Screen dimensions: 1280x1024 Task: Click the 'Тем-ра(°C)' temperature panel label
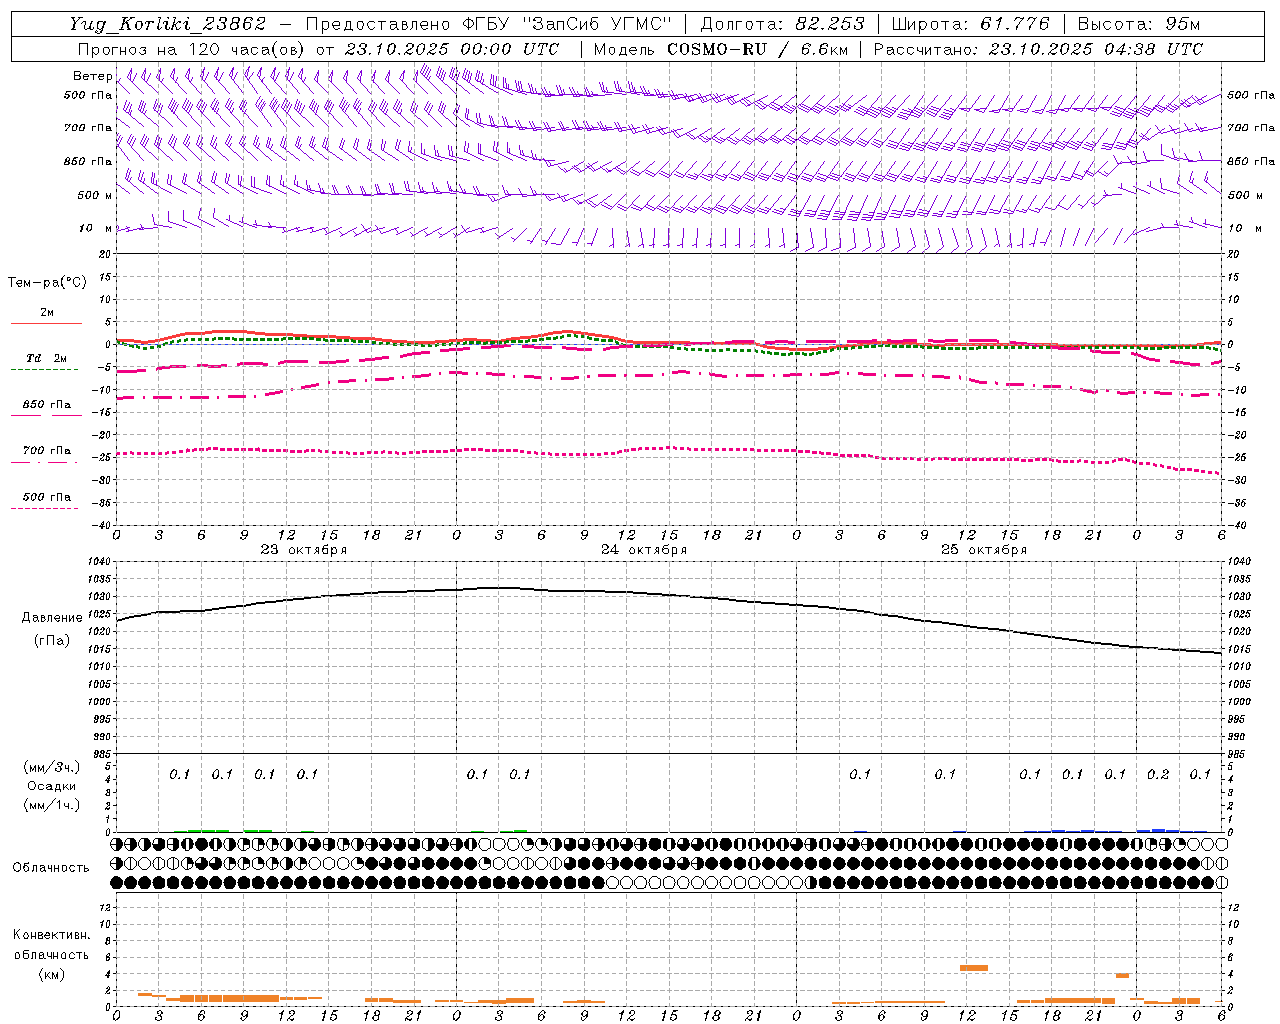click(x=47, y=283)
